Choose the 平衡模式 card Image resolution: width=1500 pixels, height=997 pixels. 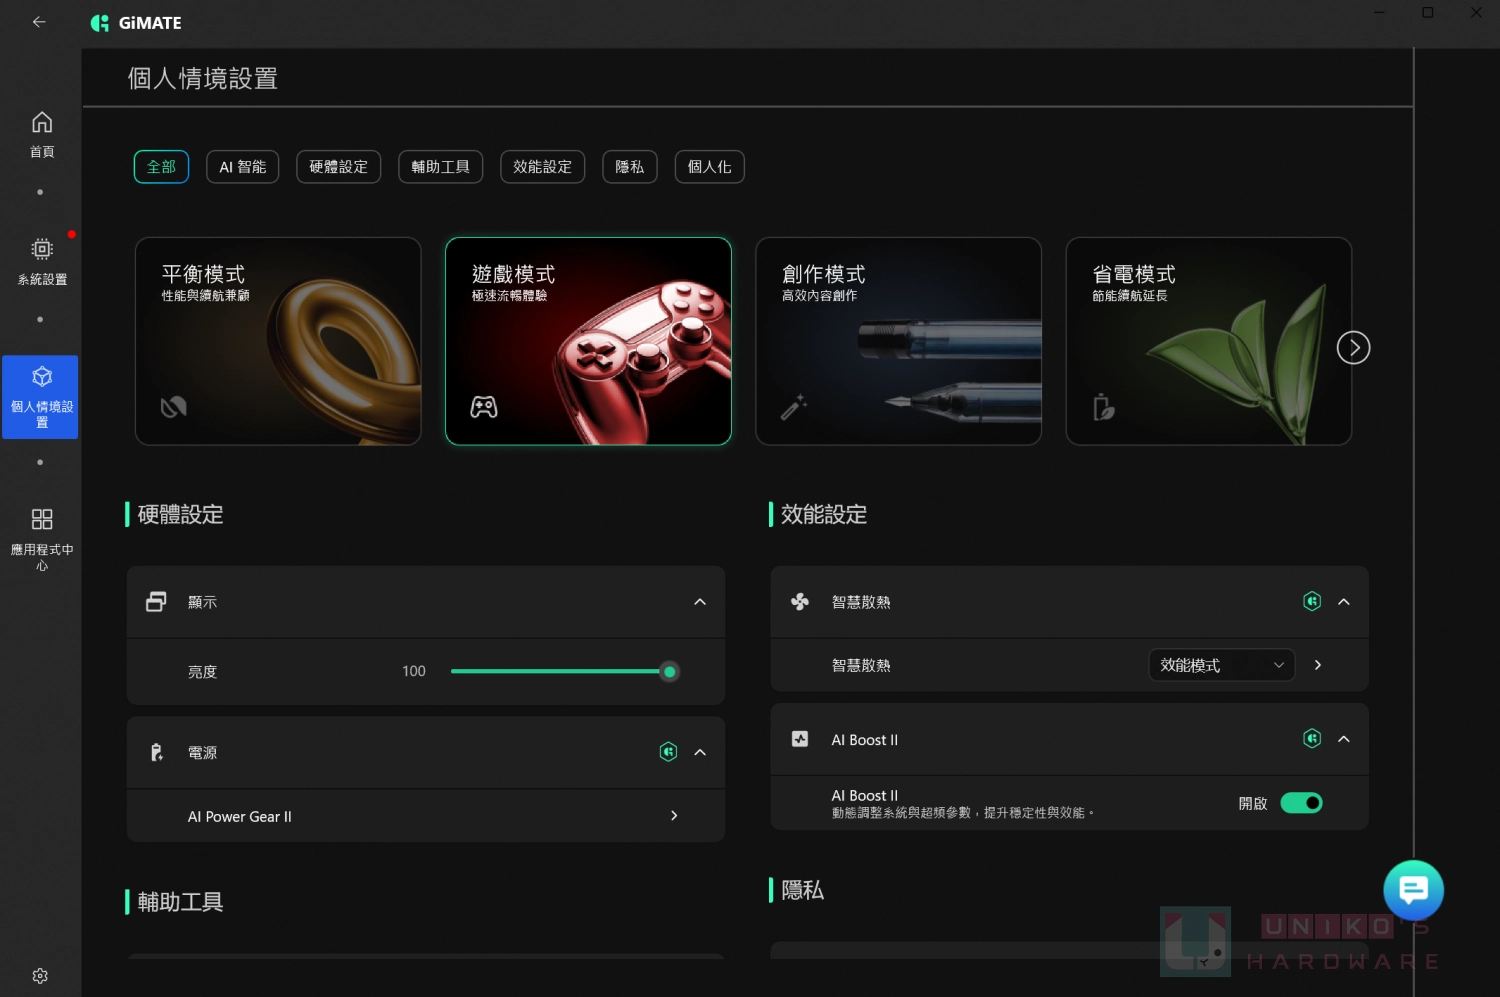tap(278, 341)
